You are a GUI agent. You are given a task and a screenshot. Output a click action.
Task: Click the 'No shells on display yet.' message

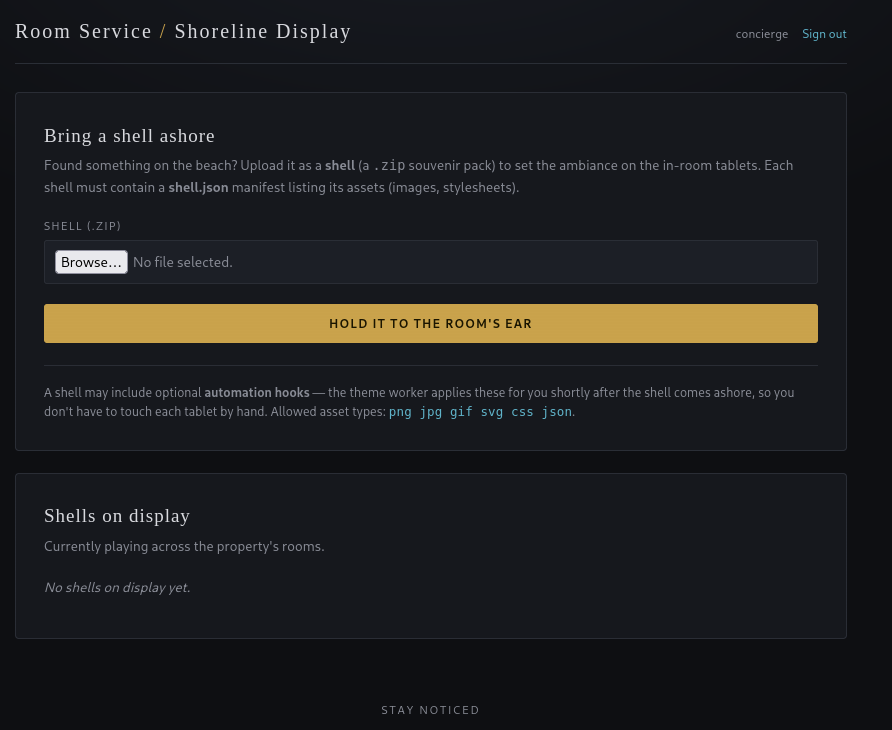coord(117,587)
